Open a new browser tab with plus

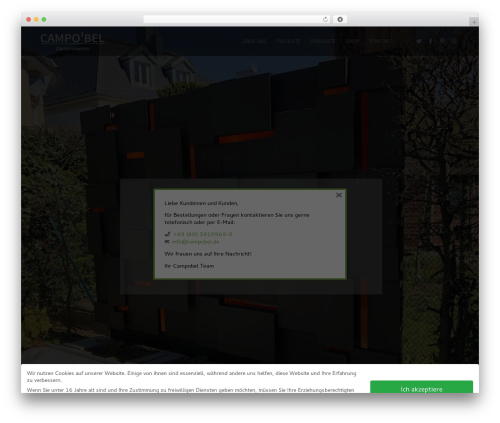tap(474, 22)
